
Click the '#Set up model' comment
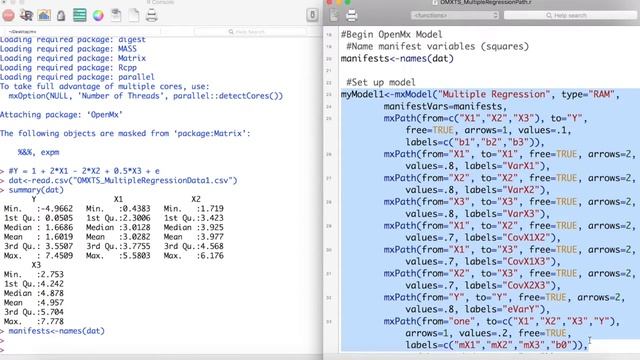tap(380, 82)
